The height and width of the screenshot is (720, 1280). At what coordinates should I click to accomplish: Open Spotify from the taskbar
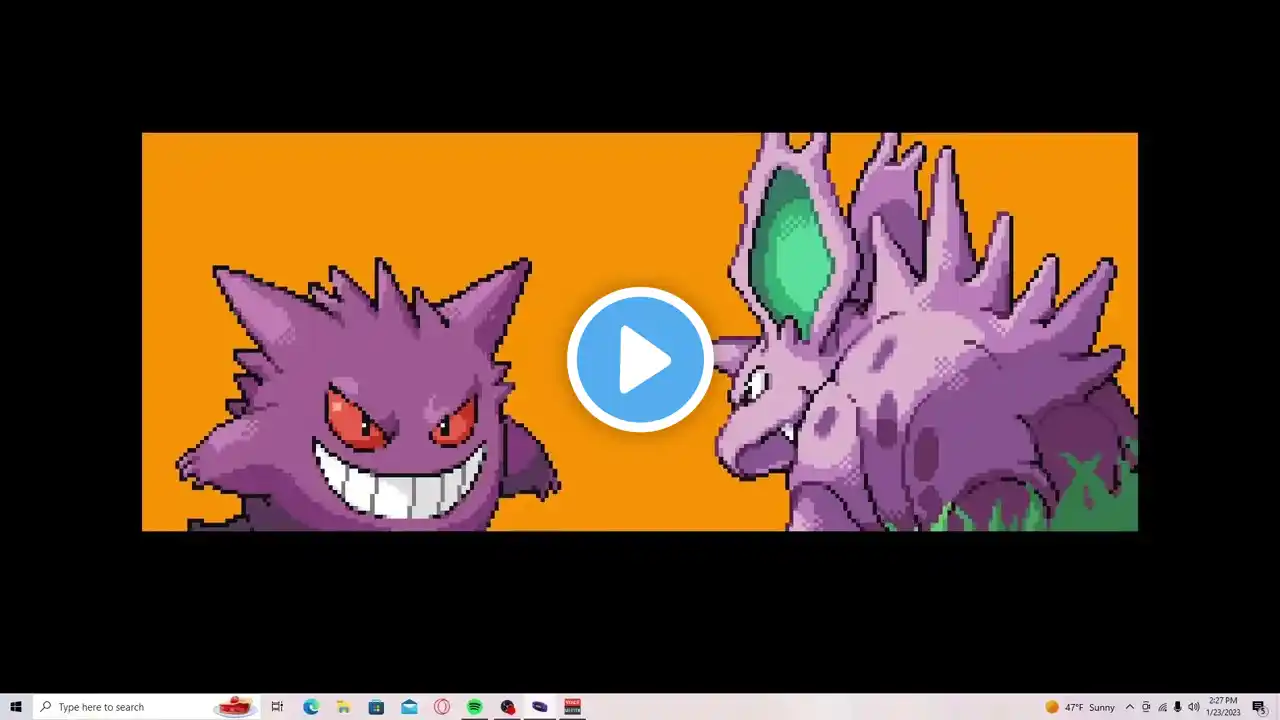[x=475, y=707]
